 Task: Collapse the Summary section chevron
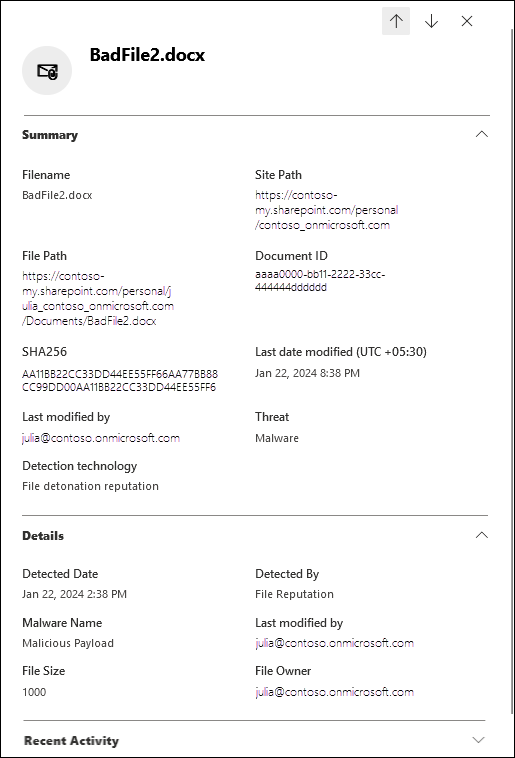click(482, 134)
